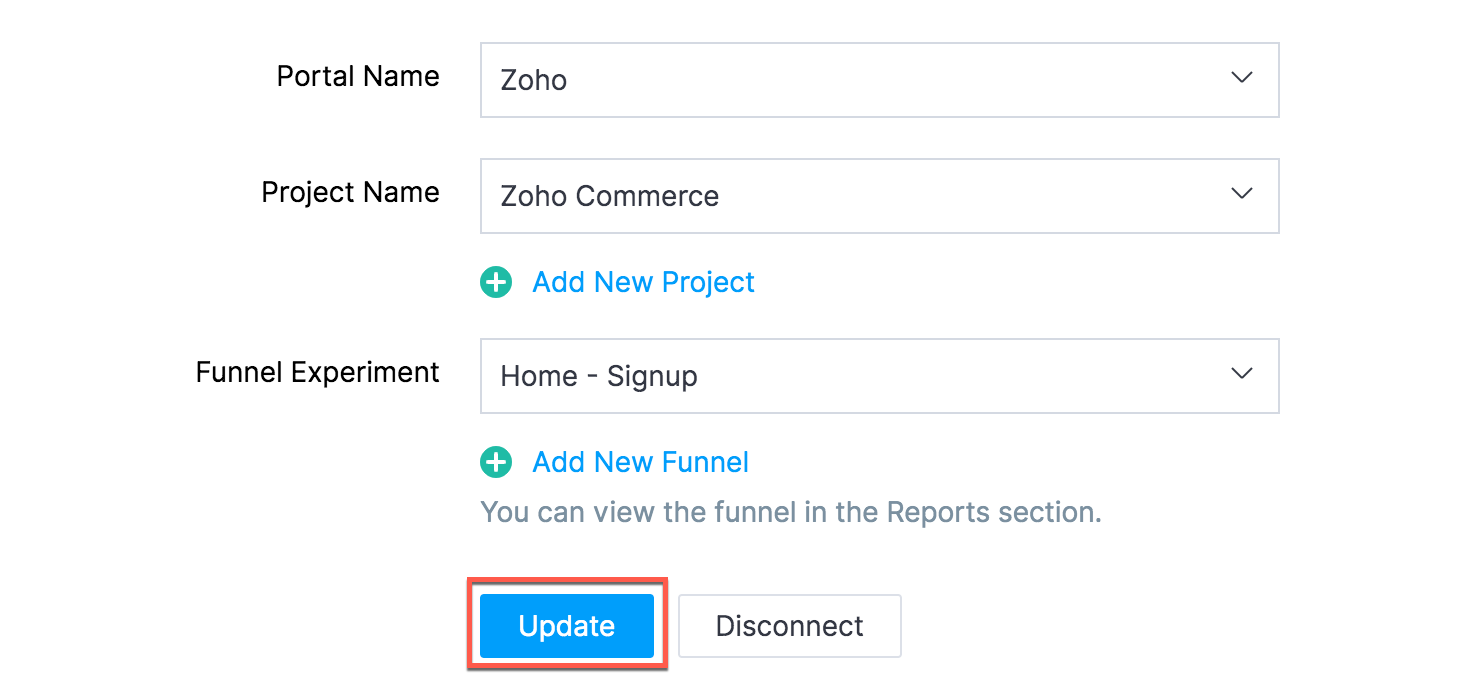Click the funnel Reports section hint text
The width and height of the screenshot is (1462, 682).
coord(790,513)
